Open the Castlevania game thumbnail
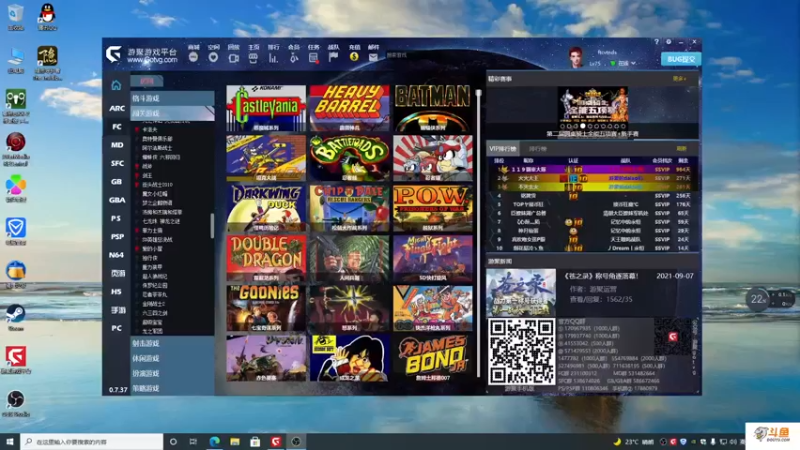This screenshot has width=800, height=450. (x=266, y=108)
